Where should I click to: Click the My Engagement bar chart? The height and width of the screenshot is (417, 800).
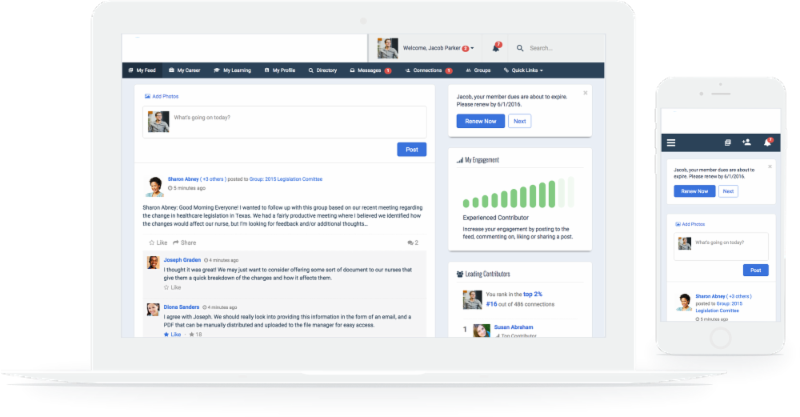click(519, 192)
